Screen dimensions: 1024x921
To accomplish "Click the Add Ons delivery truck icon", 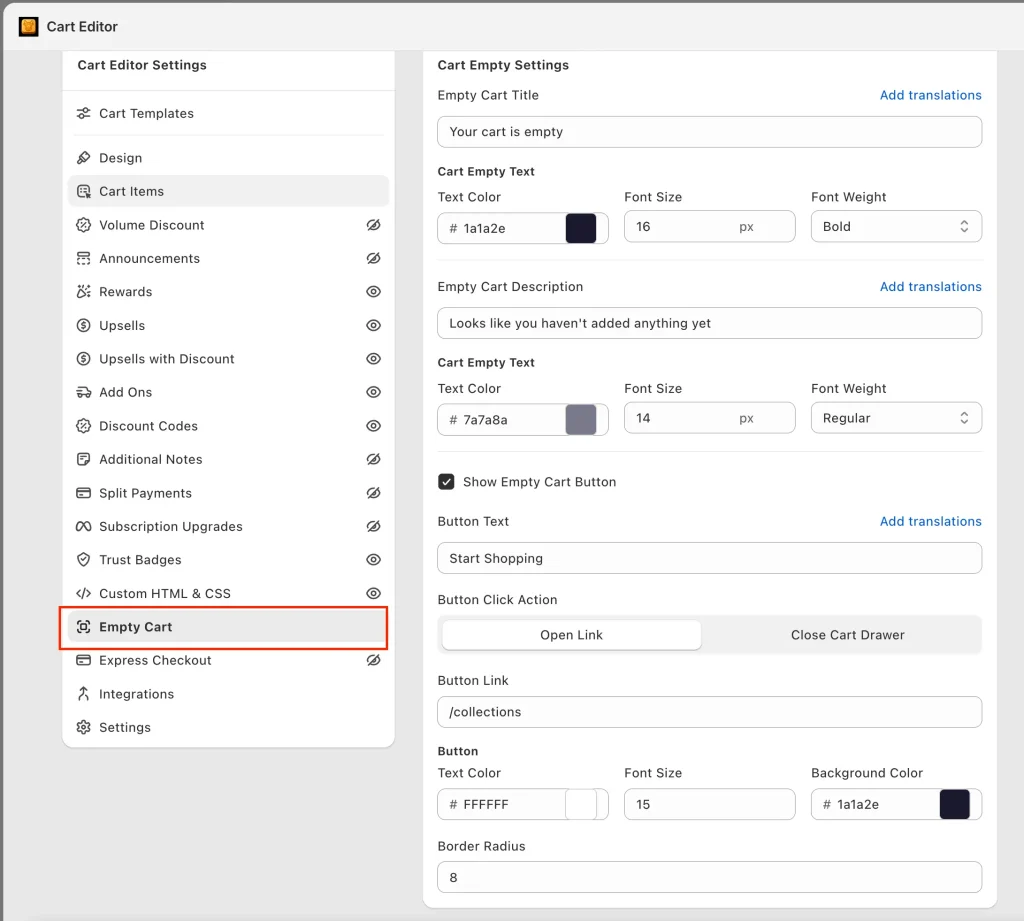I will click(x=84, y=392).
